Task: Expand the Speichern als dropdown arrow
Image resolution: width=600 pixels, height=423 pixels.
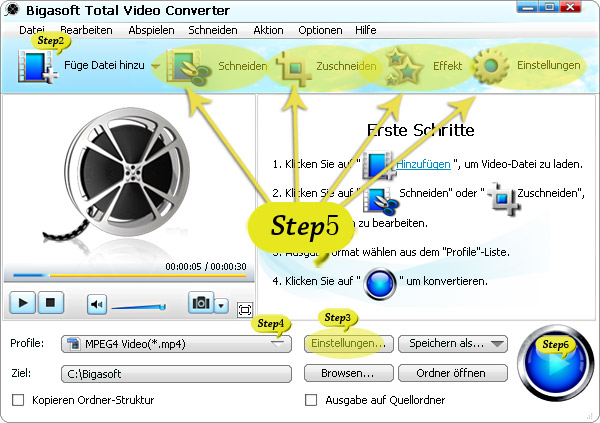Action: (x=497, y=344)
